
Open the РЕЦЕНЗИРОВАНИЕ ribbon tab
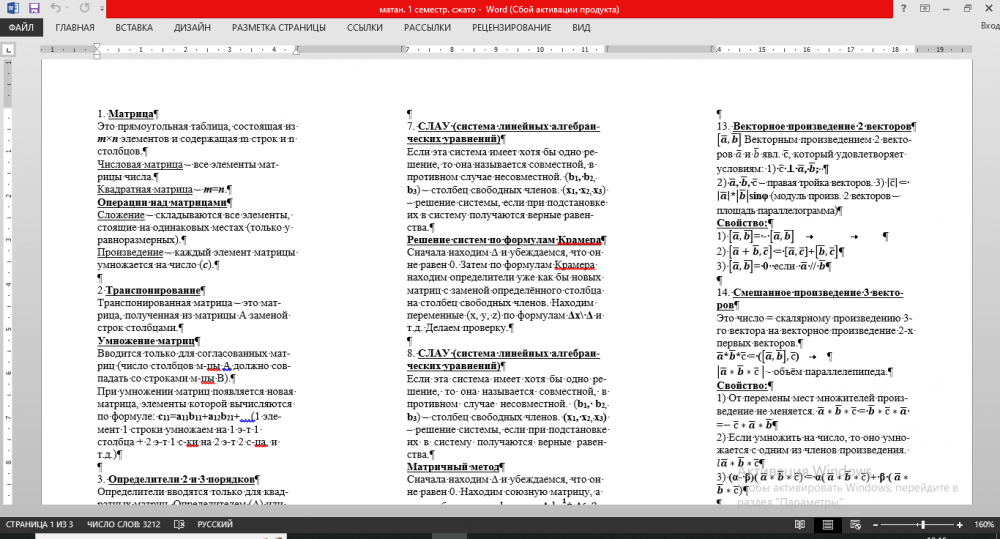(x=511, y=27)
